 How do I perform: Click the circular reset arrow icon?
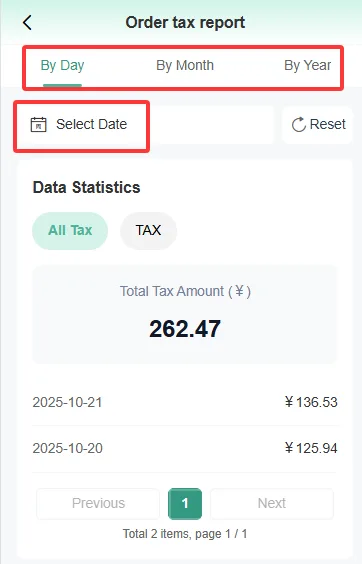point(299,125)
